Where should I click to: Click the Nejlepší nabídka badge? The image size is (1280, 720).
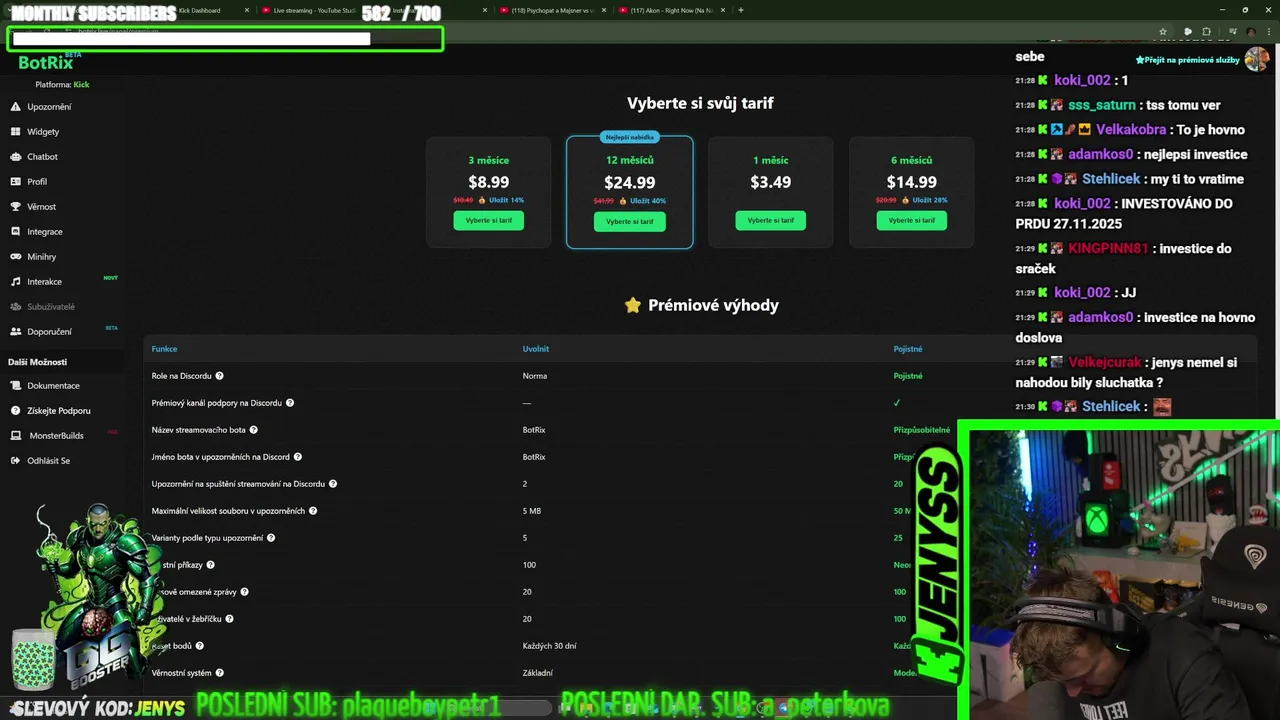(629, 137)
